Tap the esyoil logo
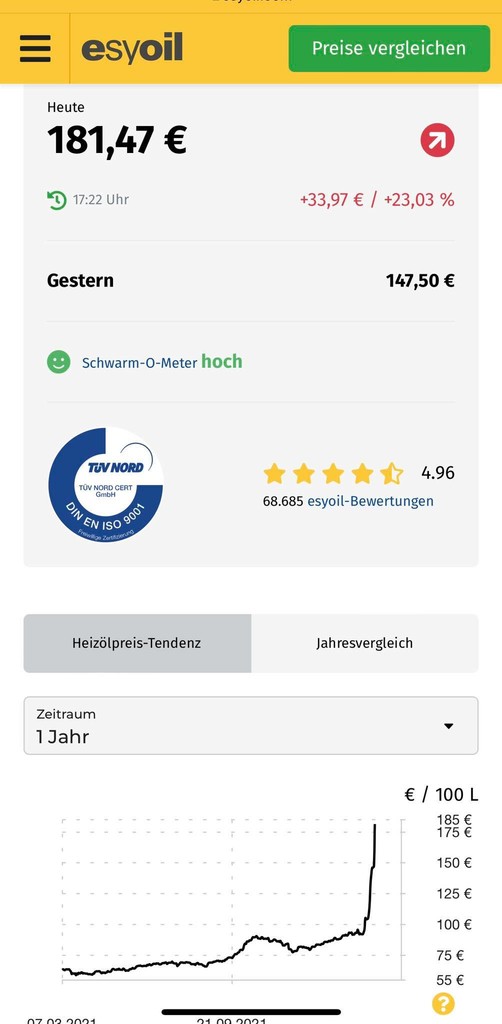The width and height of the screenshot is (502, 1024). [132, 49]
